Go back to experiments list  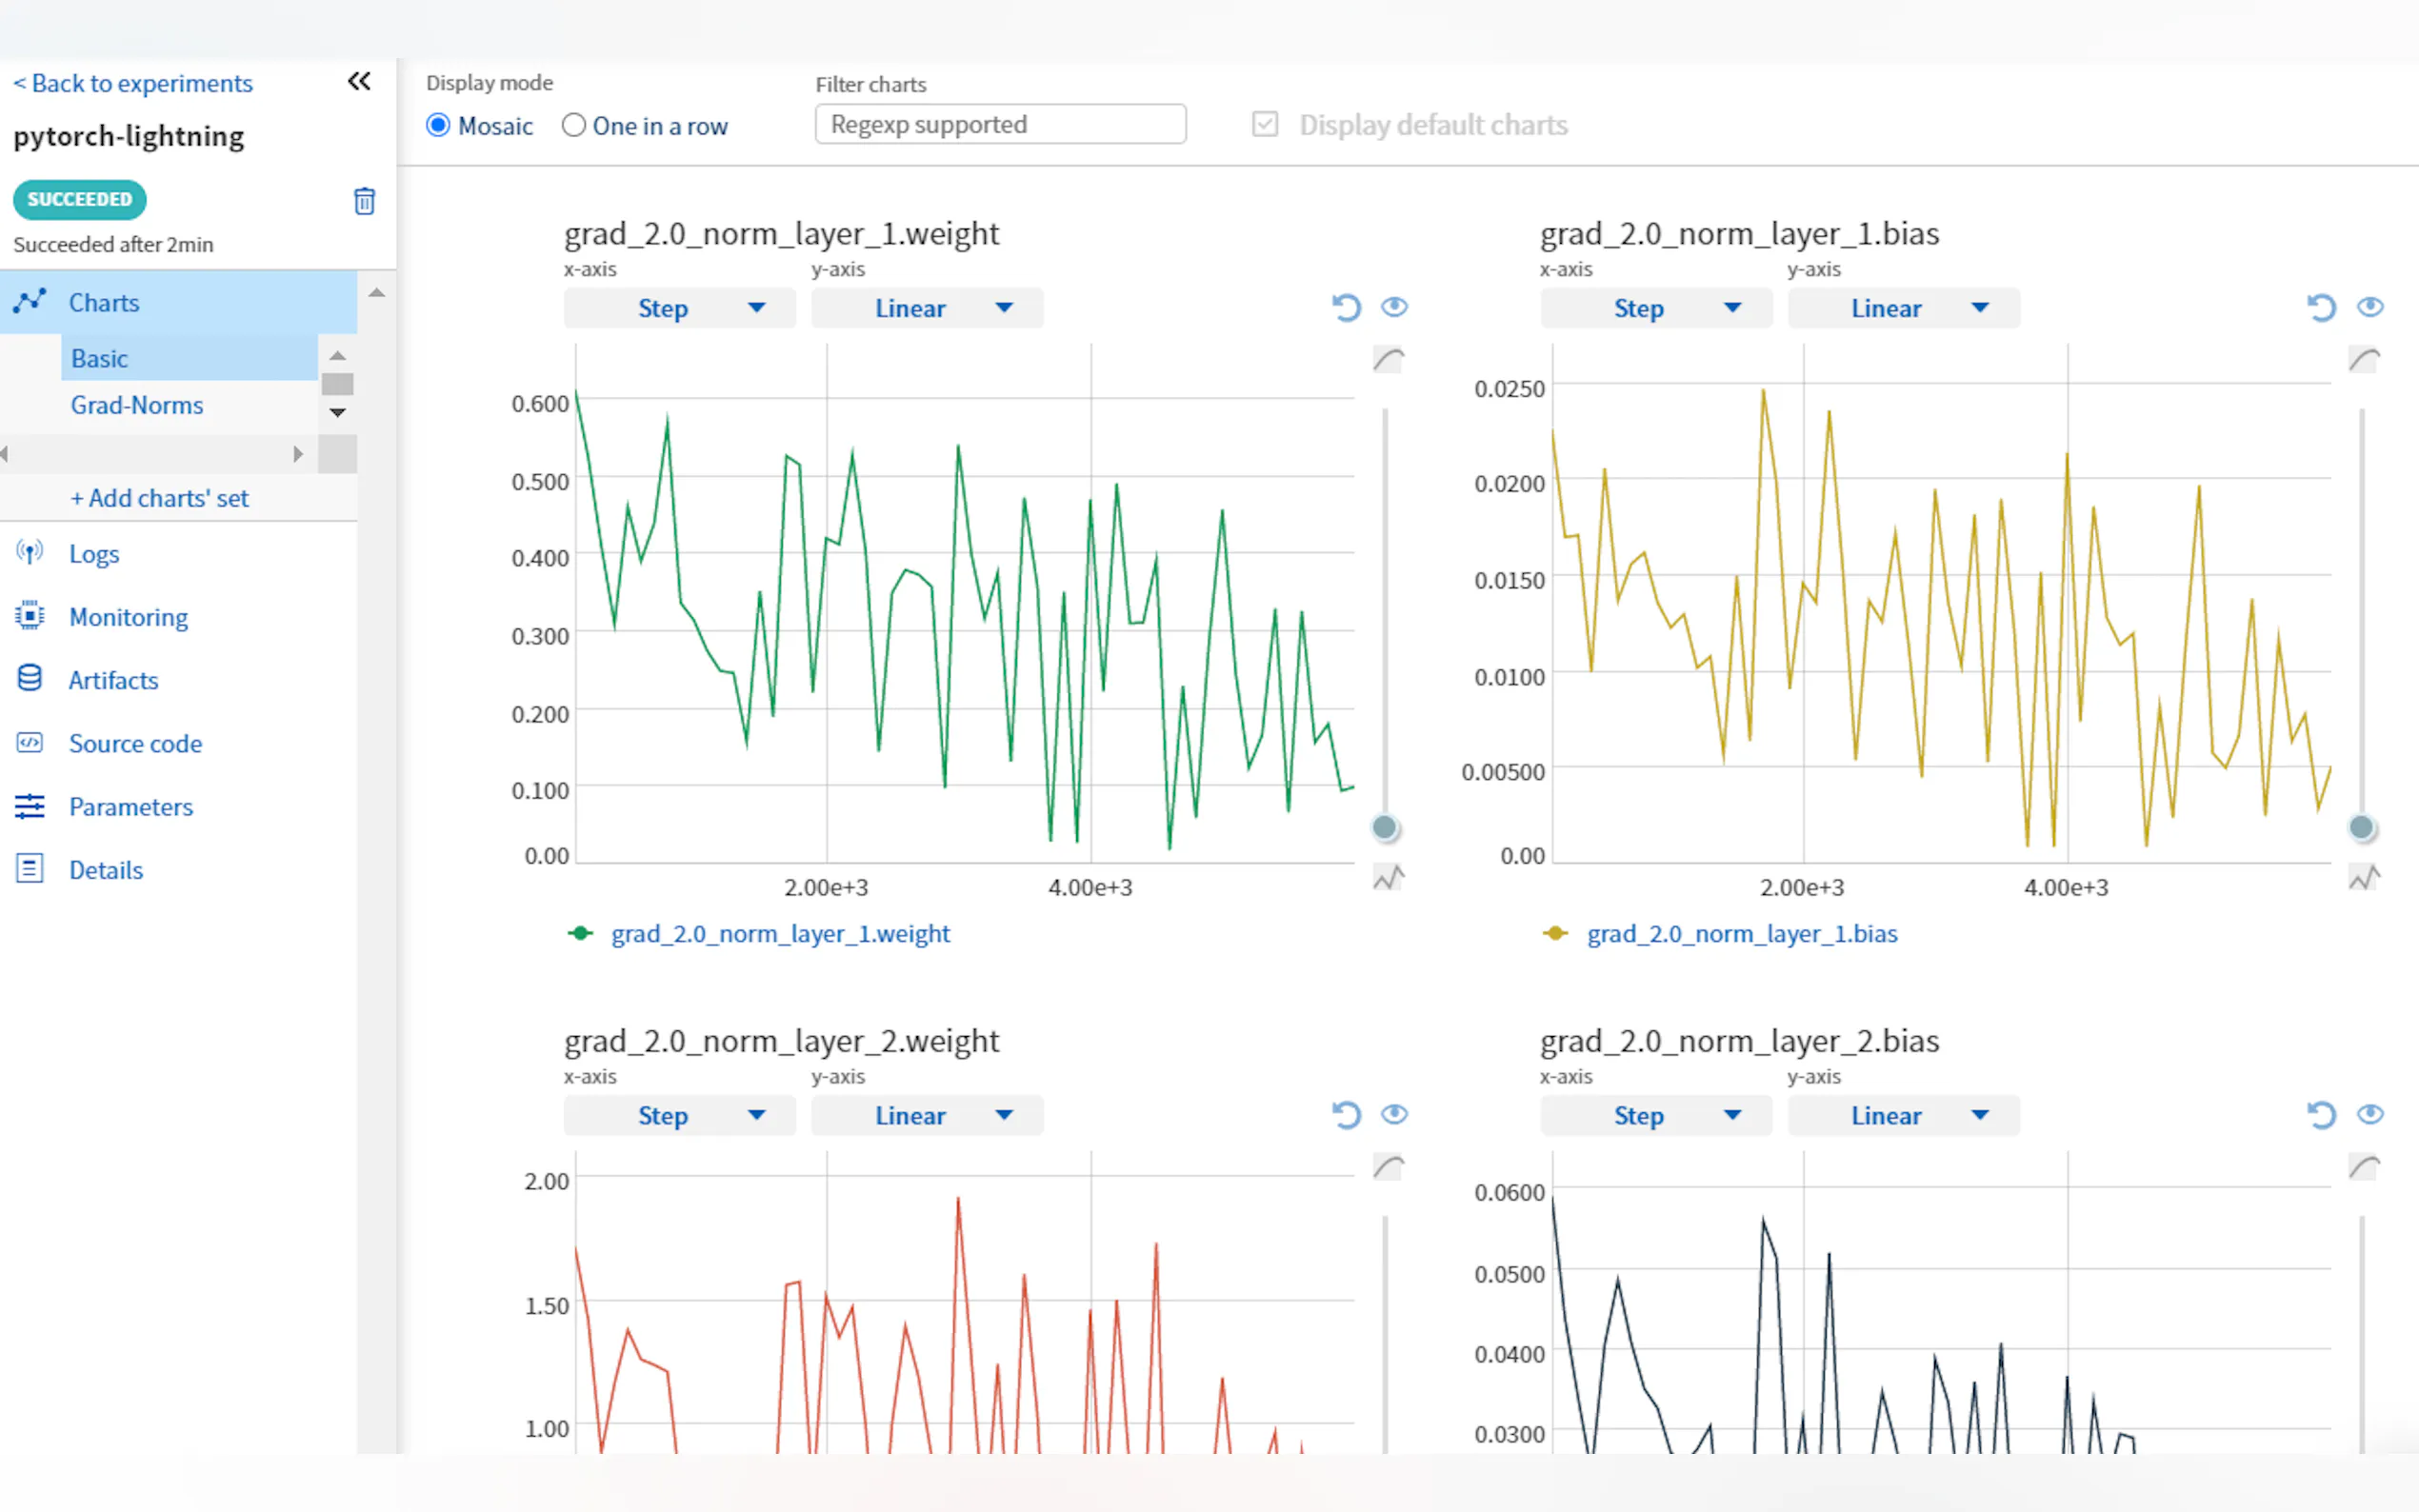[133, 83]
